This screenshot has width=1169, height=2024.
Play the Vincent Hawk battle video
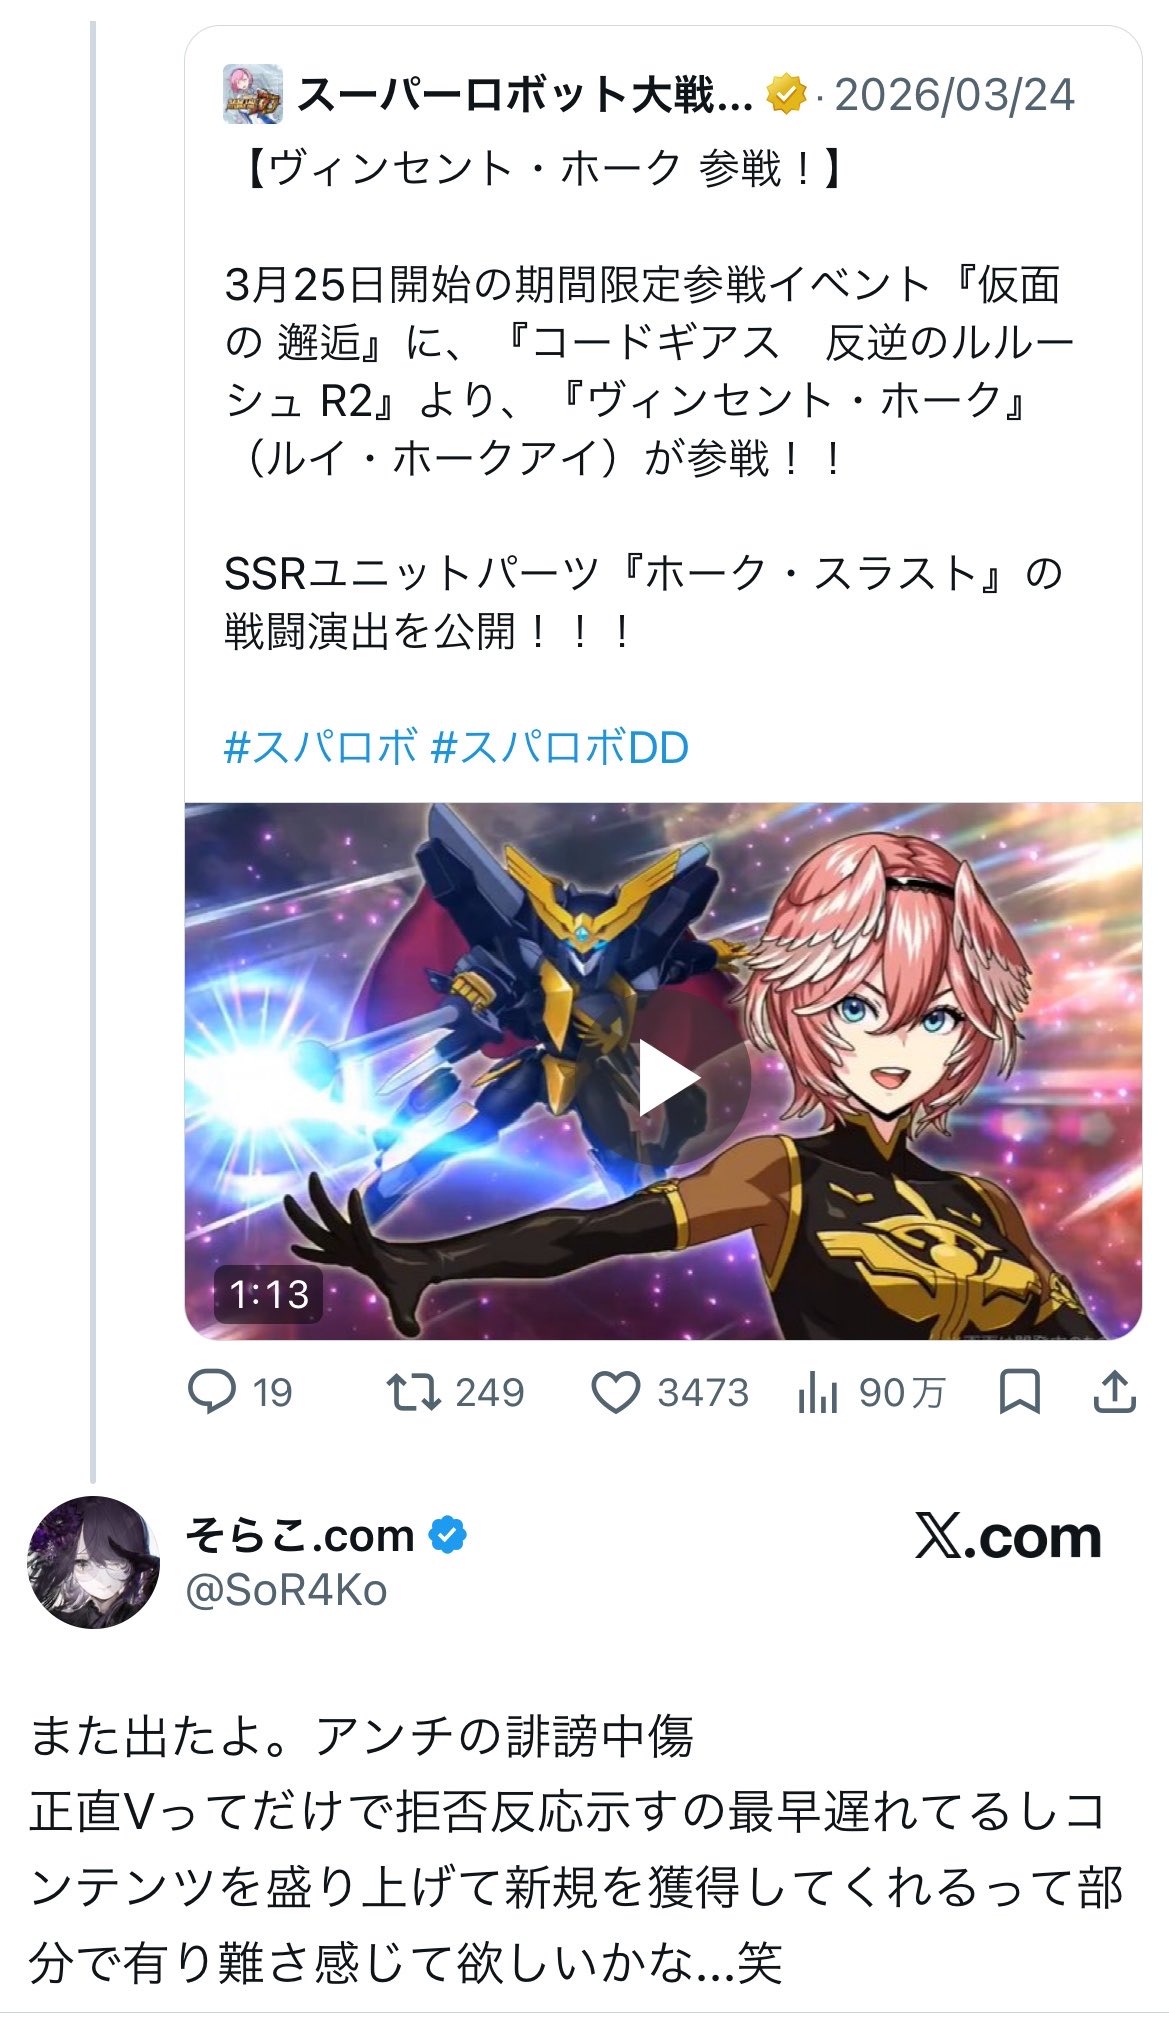coord(669,1078)
